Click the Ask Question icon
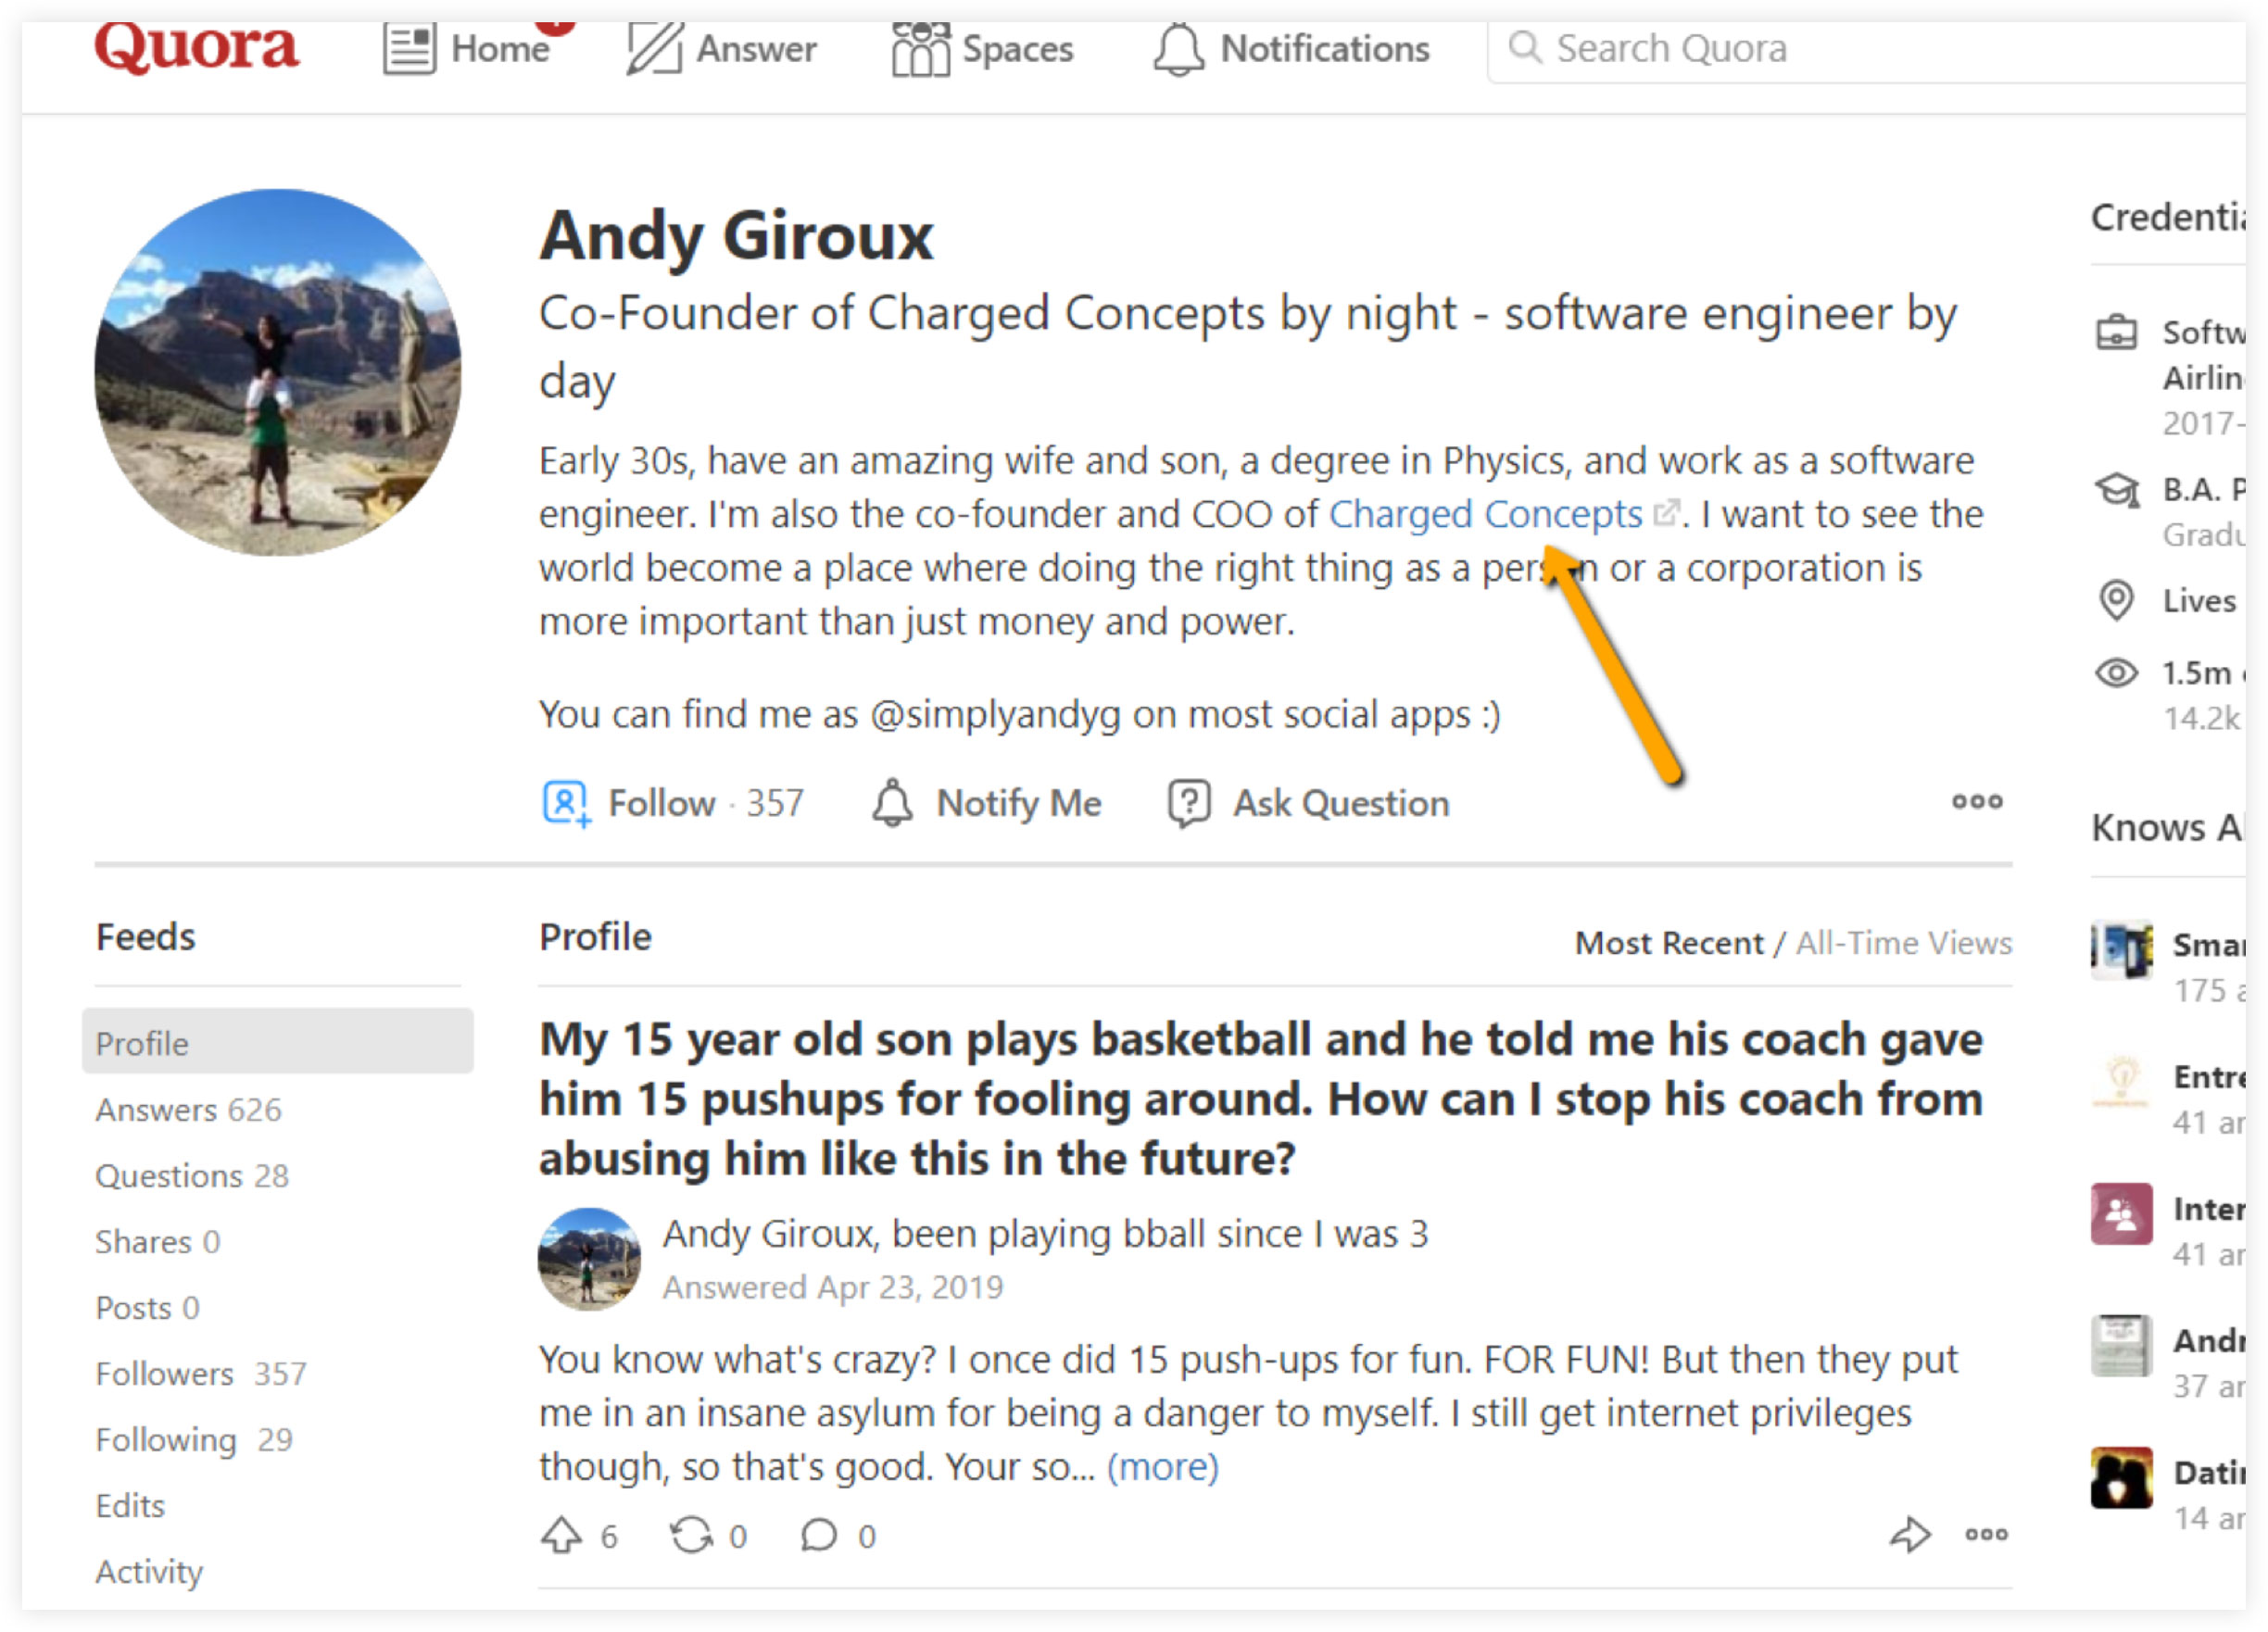Viewport: 2268px width, 1632px height. click(1189, 802)
